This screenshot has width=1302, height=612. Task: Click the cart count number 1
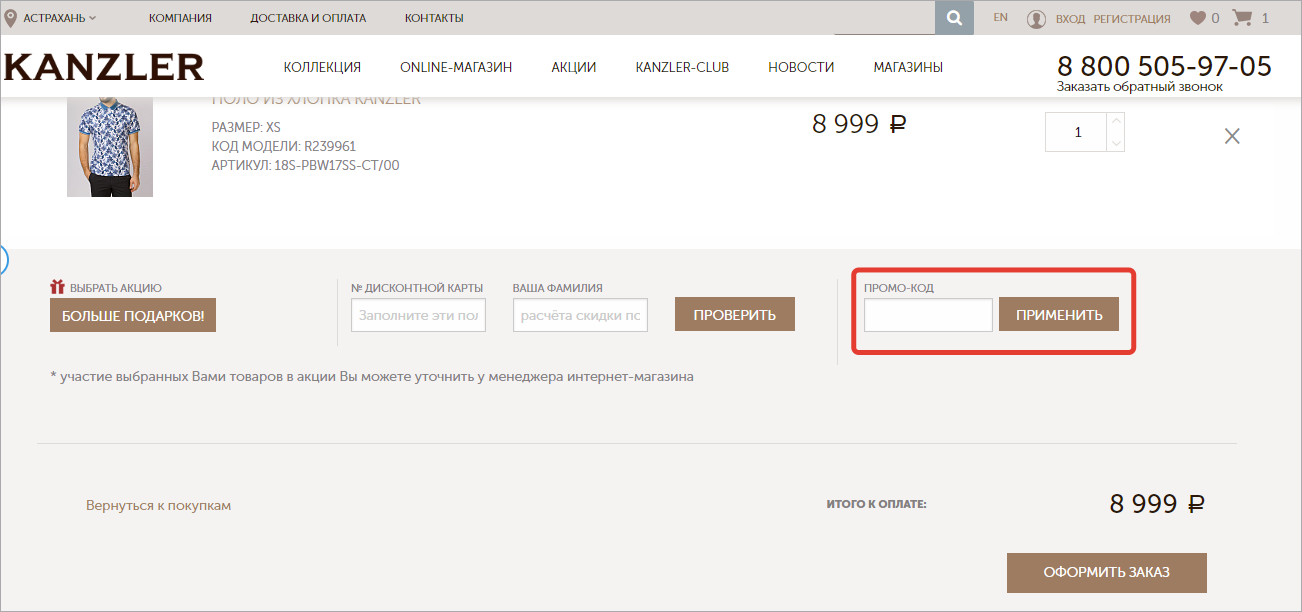(x=1265, y=18)
